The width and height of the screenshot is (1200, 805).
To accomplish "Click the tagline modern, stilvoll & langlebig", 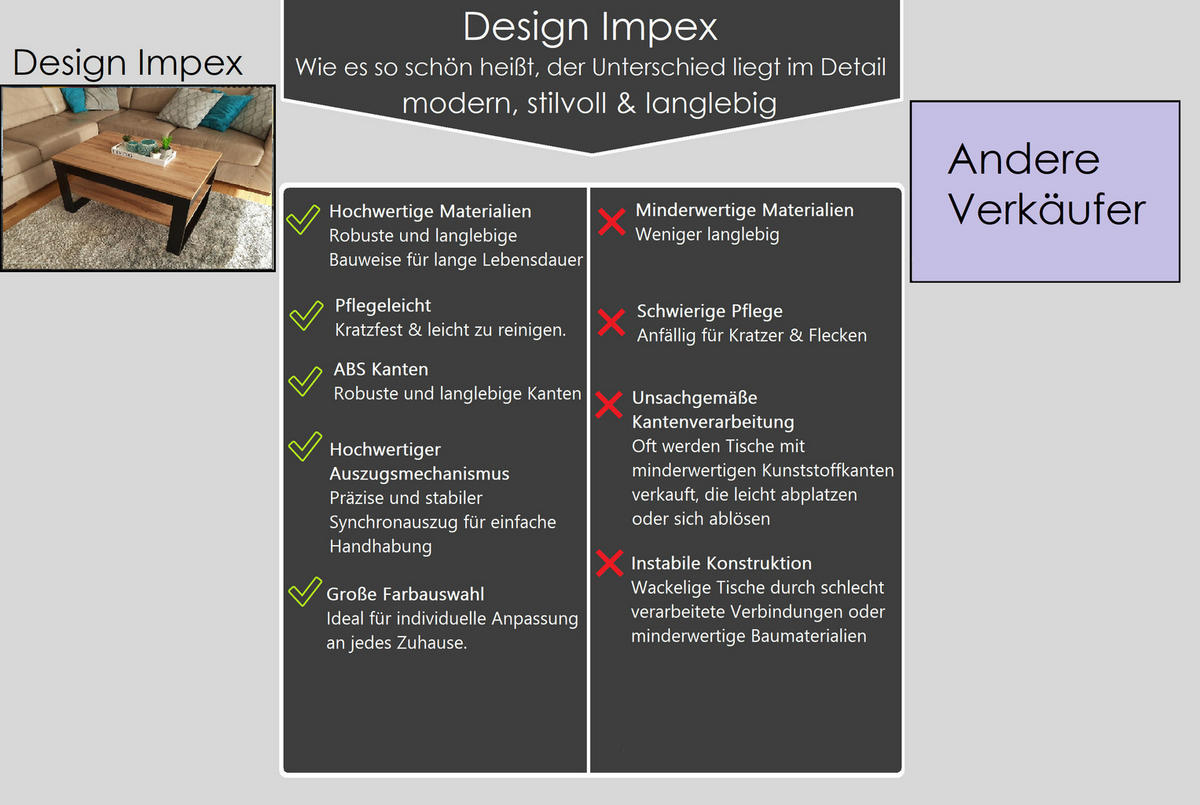I will click(x=589, y=103).
